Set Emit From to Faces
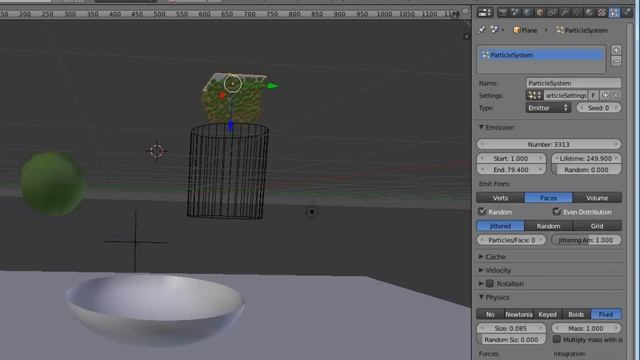 pyautogui.click(x=549, y=198)
